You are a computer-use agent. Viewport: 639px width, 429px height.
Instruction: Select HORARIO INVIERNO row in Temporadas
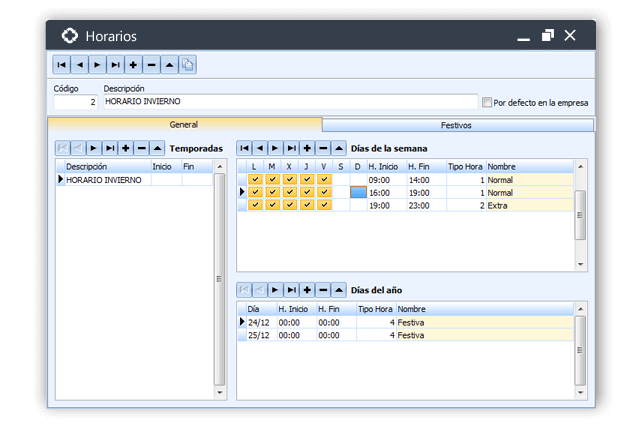(105, 180)
